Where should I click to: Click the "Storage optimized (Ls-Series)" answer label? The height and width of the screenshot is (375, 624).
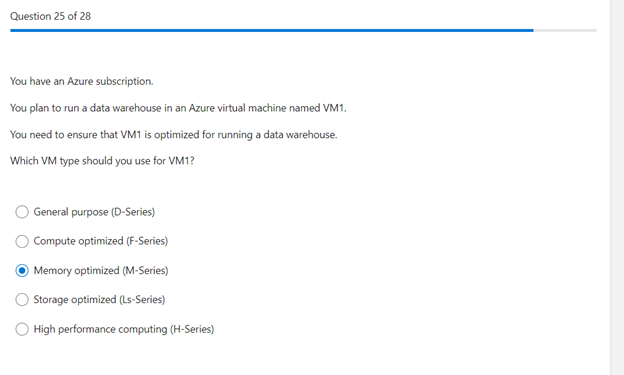coord(99,299)
